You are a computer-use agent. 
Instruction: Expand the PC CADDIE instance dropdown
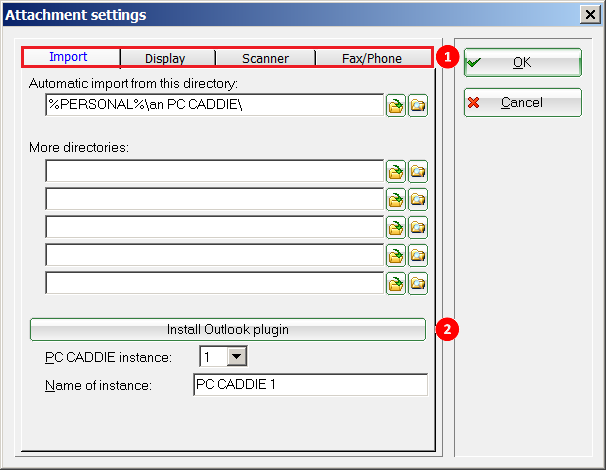point(237,357)
